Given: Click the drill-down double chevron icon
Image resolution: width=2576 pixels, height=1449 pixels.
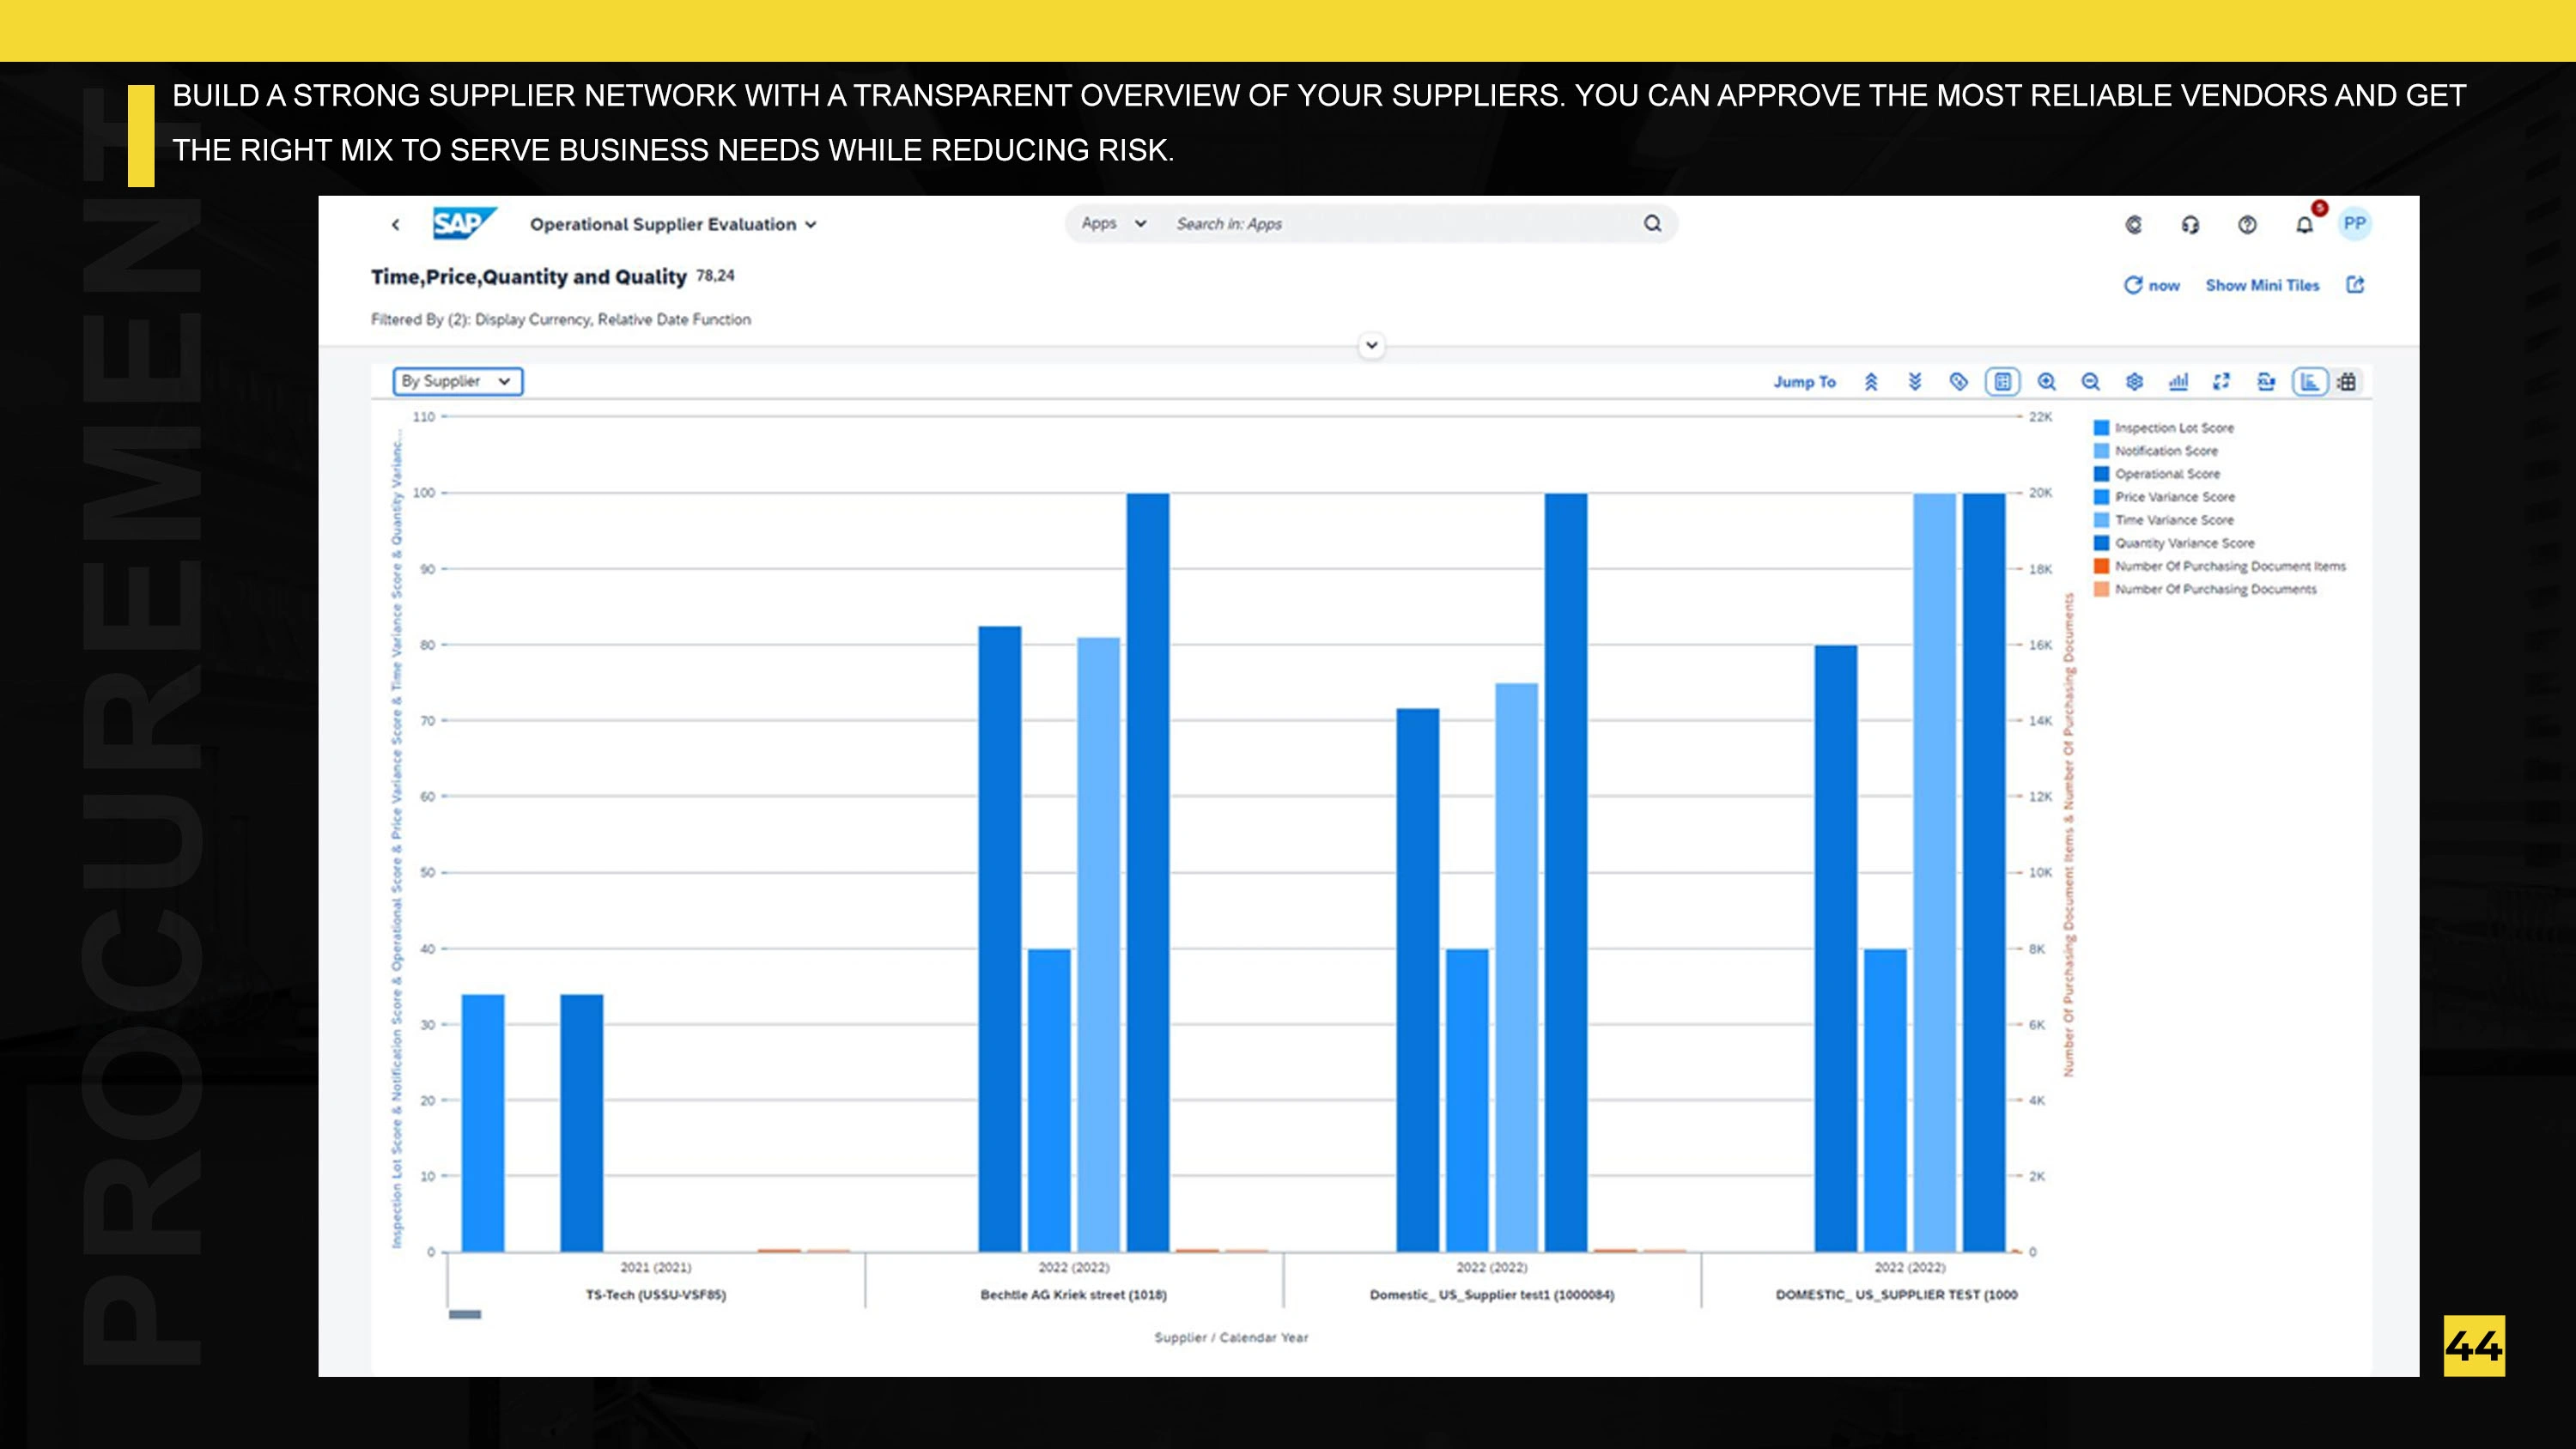Looking at the screenshot, I should [1914, 381].
